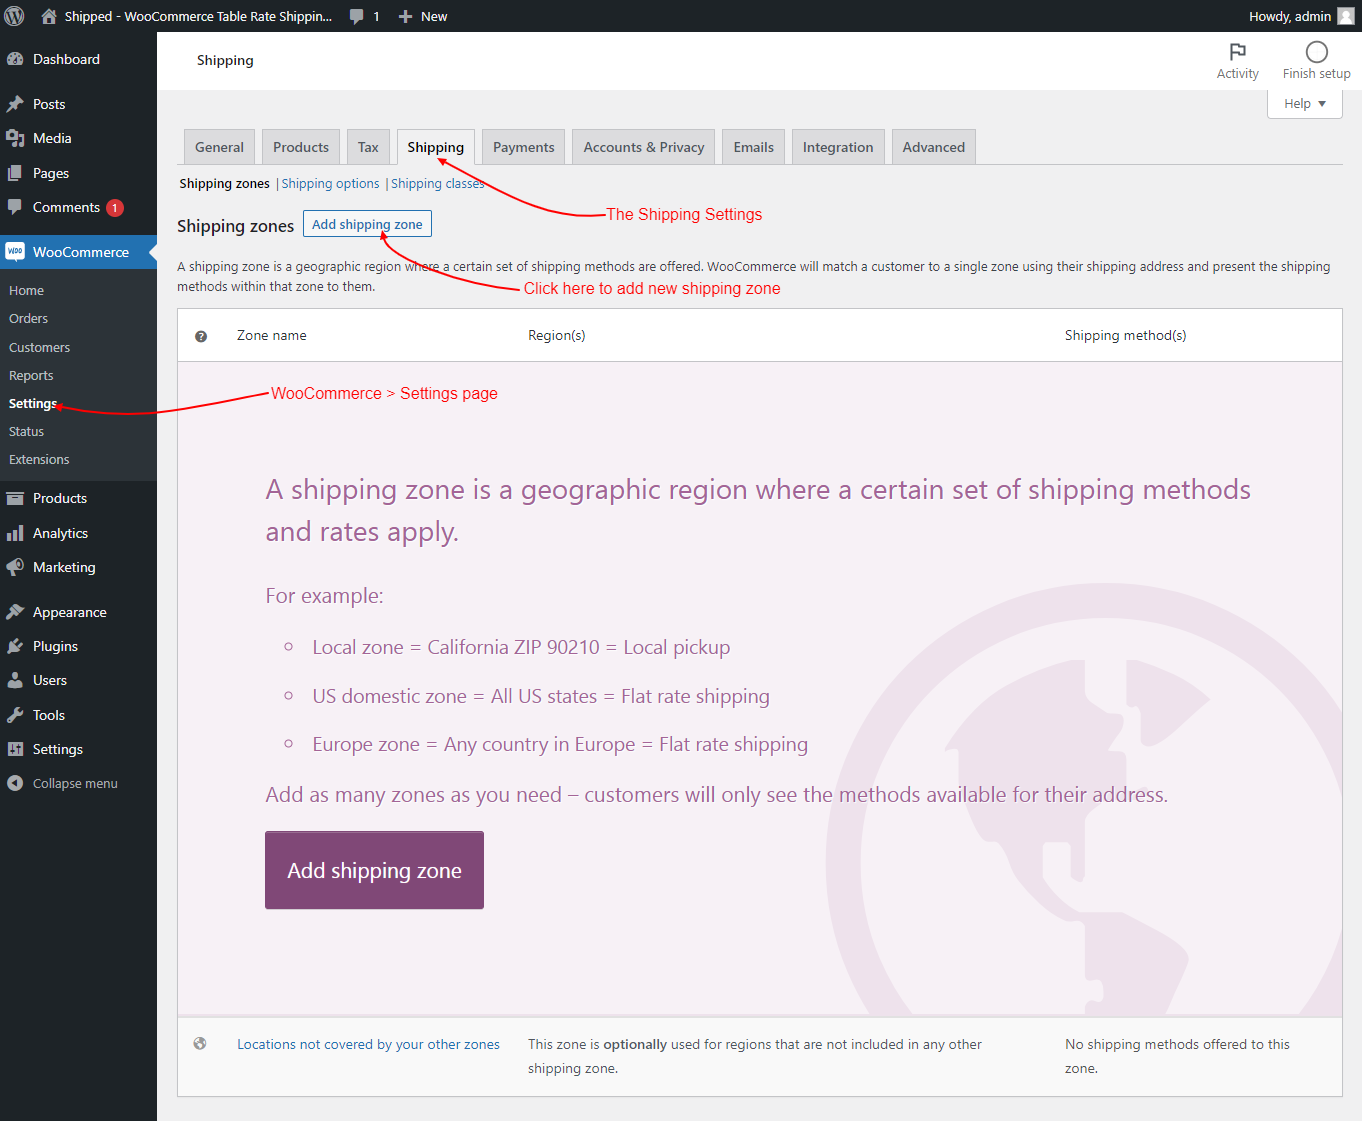Click the small Add shipping zone button
Viewport: 1362px width, 1121px height.
[367, 224]
